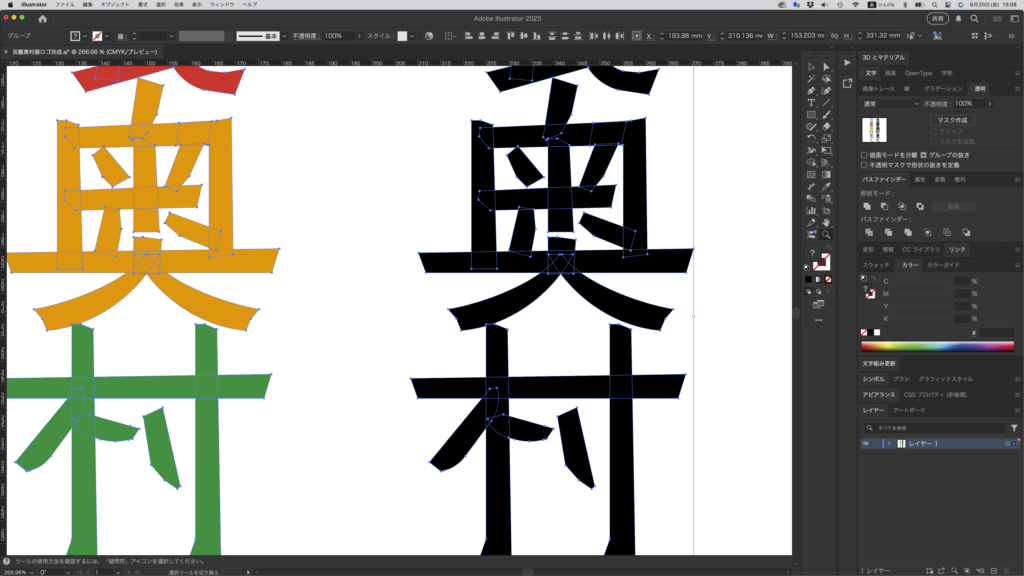The height and width of the screenshot is (576, 1024).
Task: Open the blend mode 通常 dropdown
Action: pos(890,103)
